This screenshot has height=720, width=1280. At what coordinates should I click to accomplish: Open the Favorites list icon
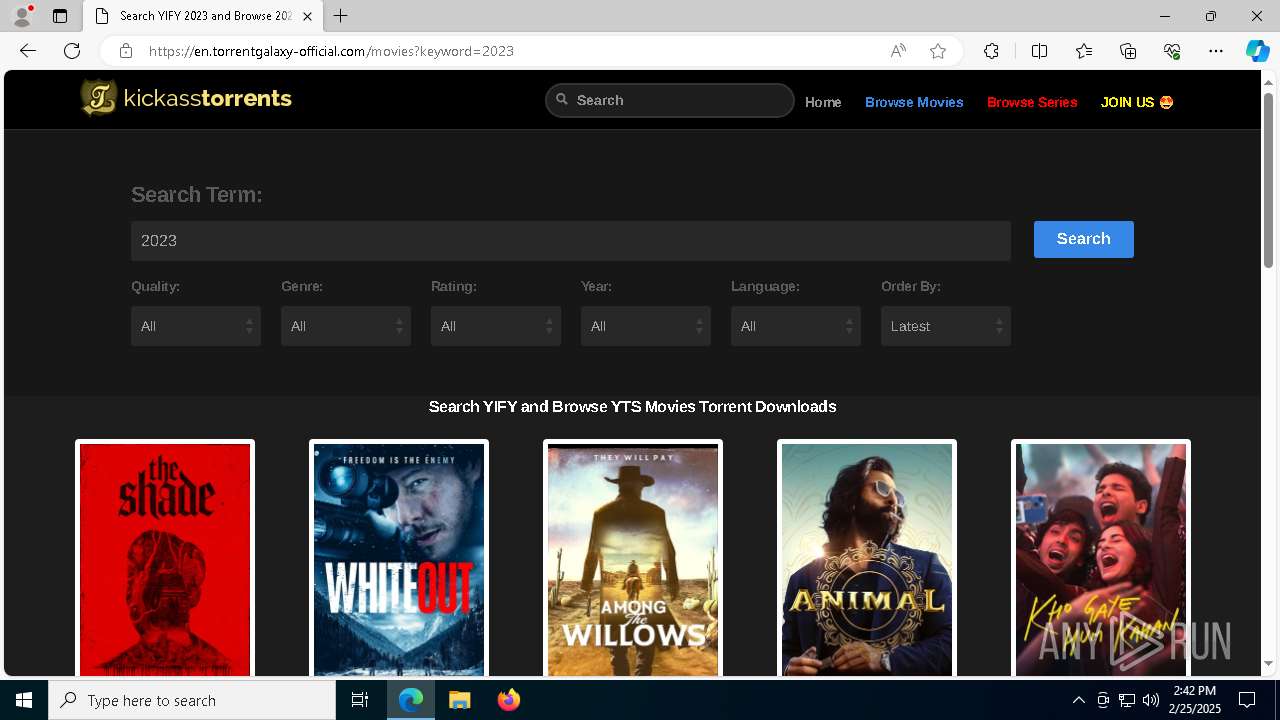click(x=1084, y=51)
